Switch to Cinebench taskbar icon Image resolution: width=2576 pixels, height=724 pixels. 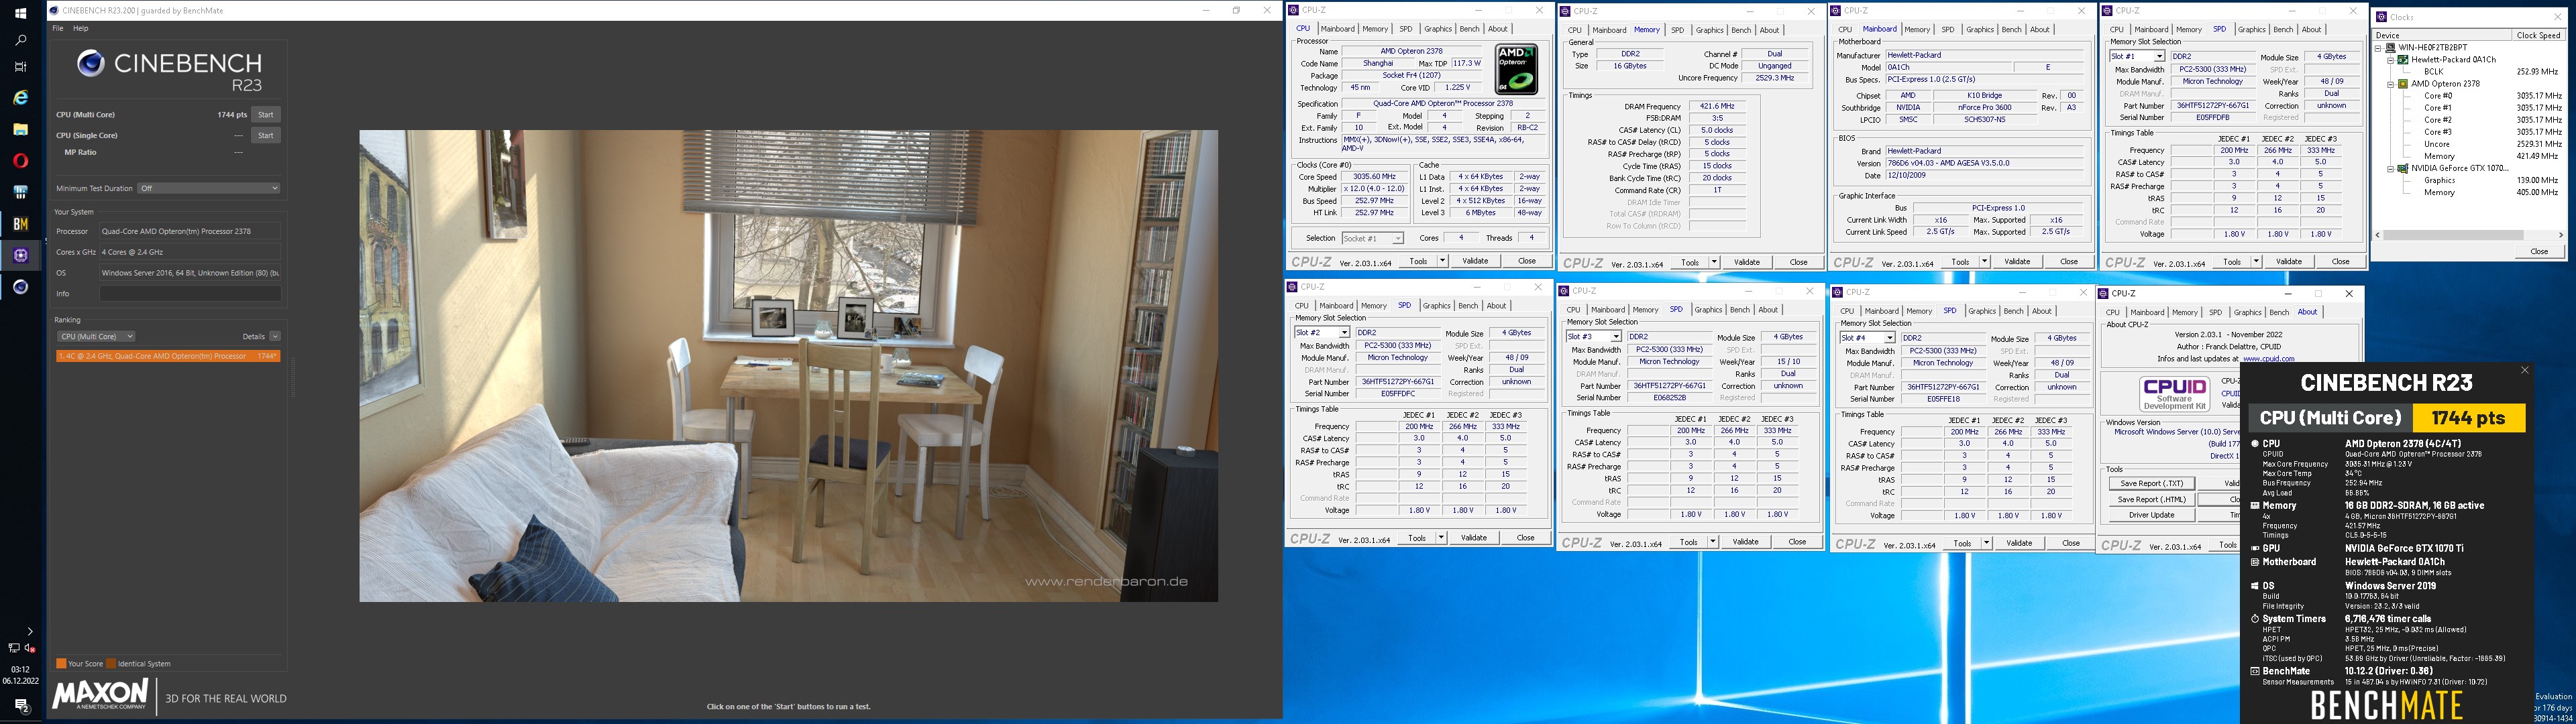(20, 287)
